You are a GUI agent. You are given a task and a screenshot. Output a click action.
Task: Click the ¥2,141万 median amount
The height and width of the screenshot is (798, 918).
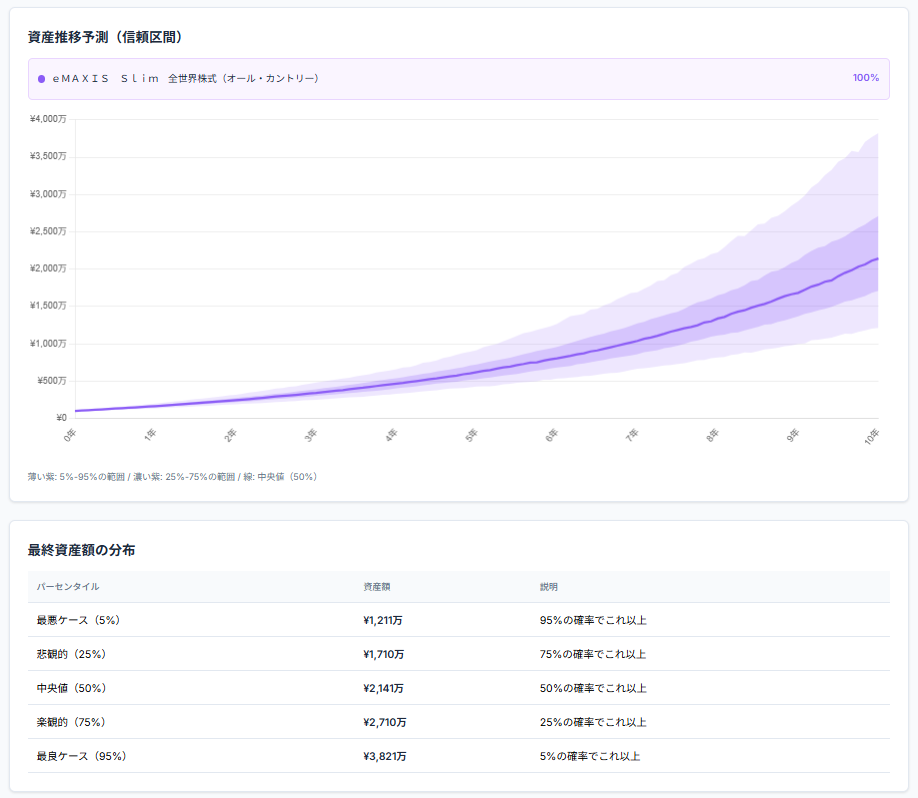384,688
